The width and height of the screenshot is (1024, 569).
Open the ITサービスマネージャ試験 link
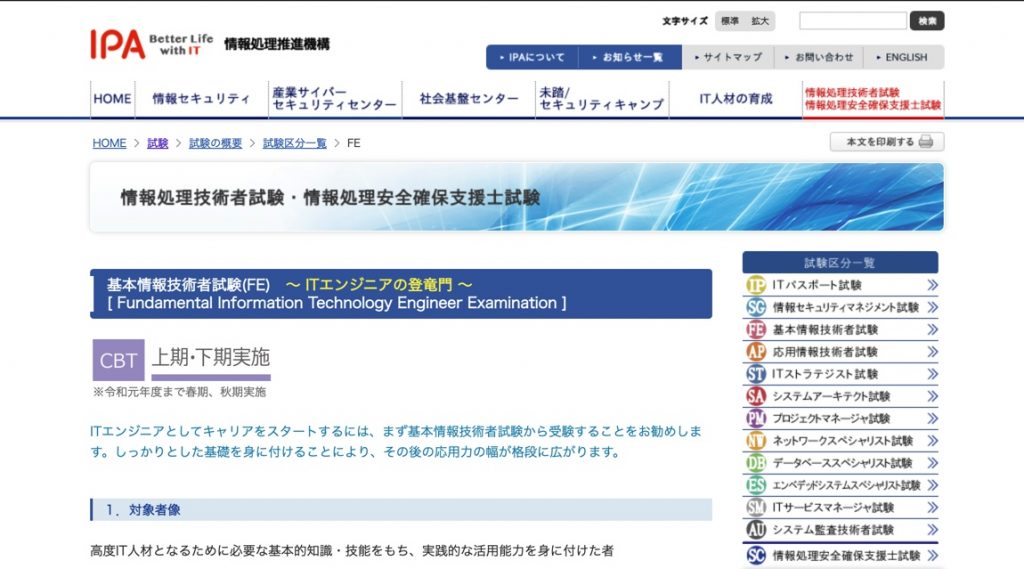[x=833, y=507]
